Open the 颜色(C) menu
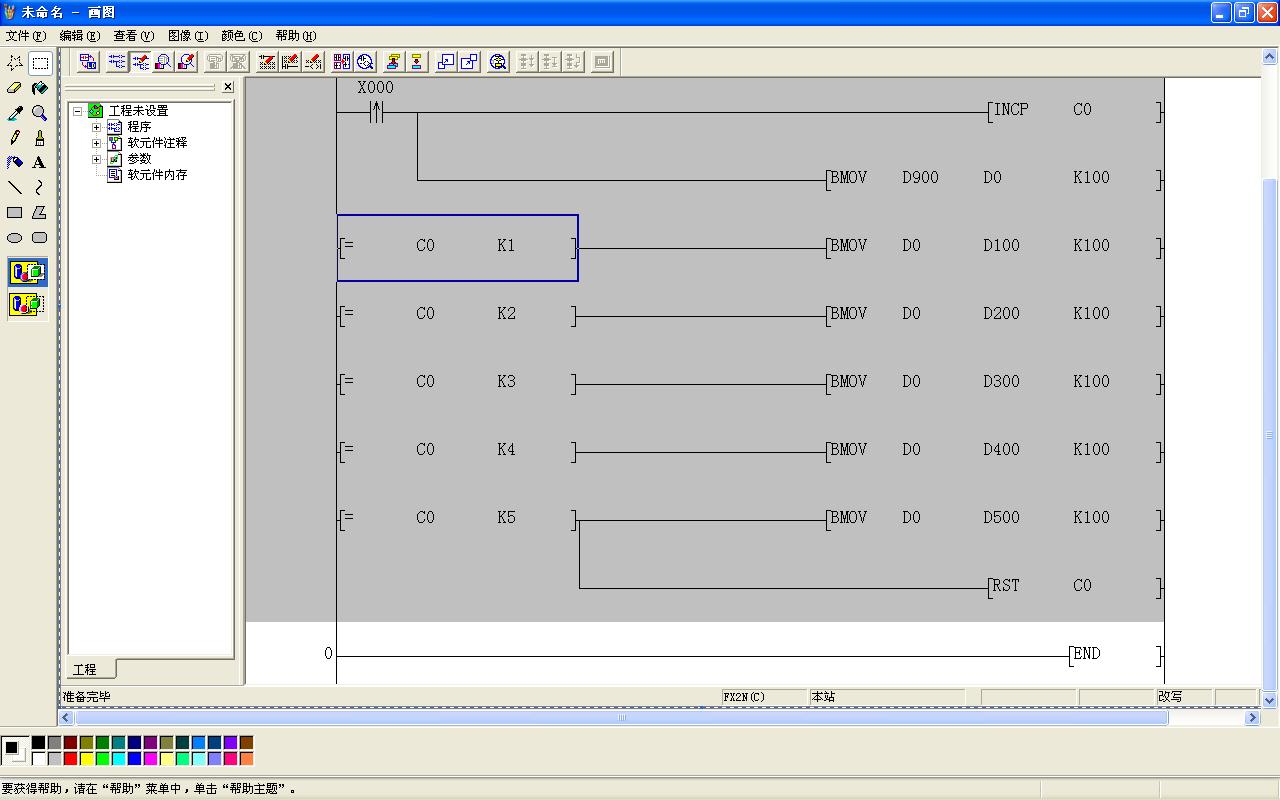The height and width of the screenshot is (800, 1280). point(241,36)
